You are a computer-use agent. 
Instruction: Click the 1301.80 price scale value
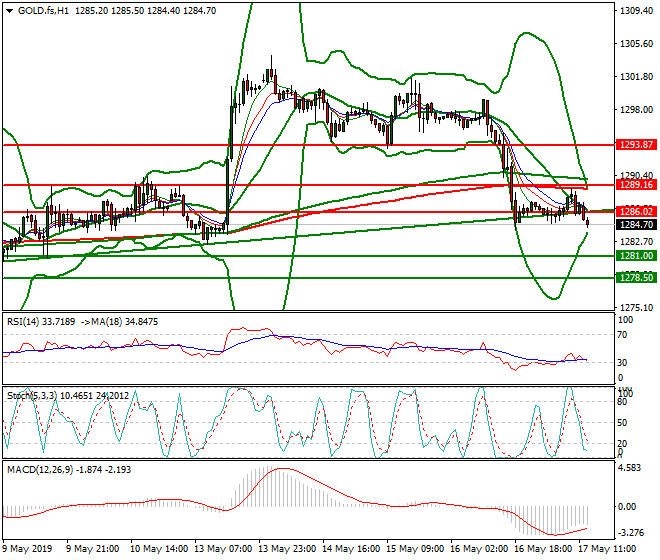pos(636,77)
